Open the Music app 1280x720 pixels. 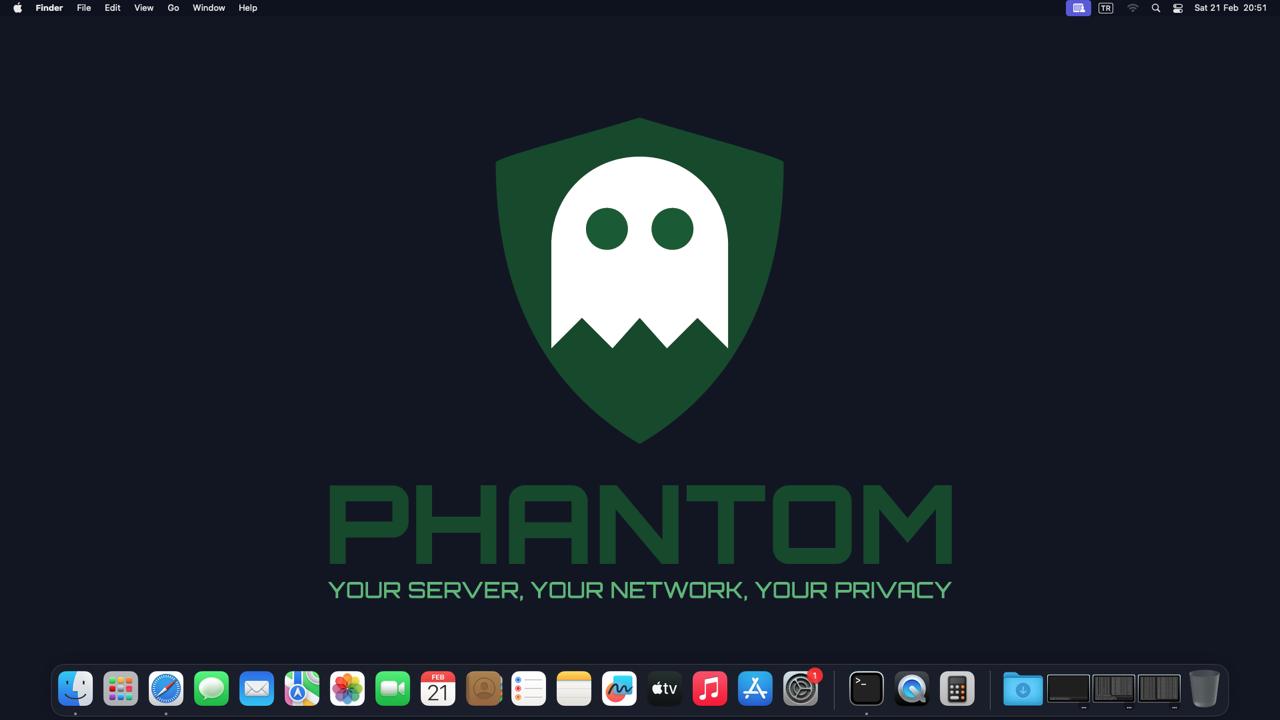710,689
